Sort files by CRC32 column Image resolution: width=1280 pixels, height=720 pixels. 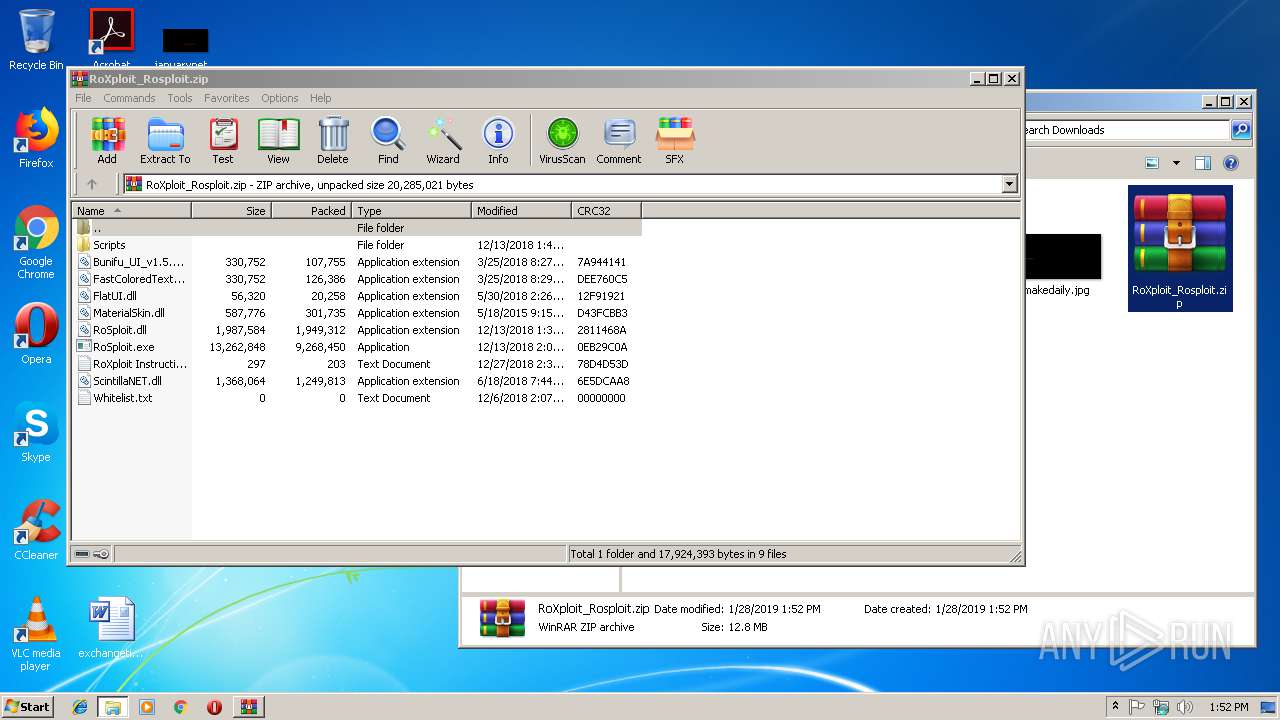click(606, 211)
